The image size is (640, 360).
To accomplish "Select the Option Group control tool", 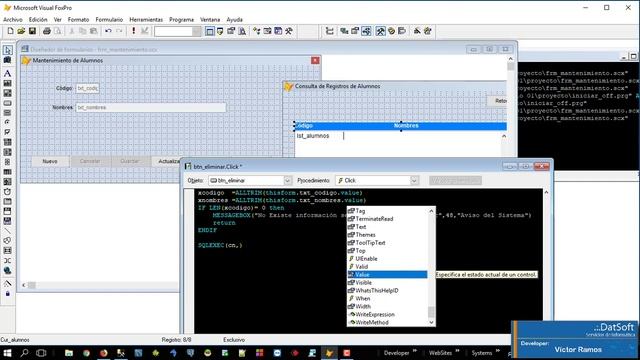I will [7, 122].
